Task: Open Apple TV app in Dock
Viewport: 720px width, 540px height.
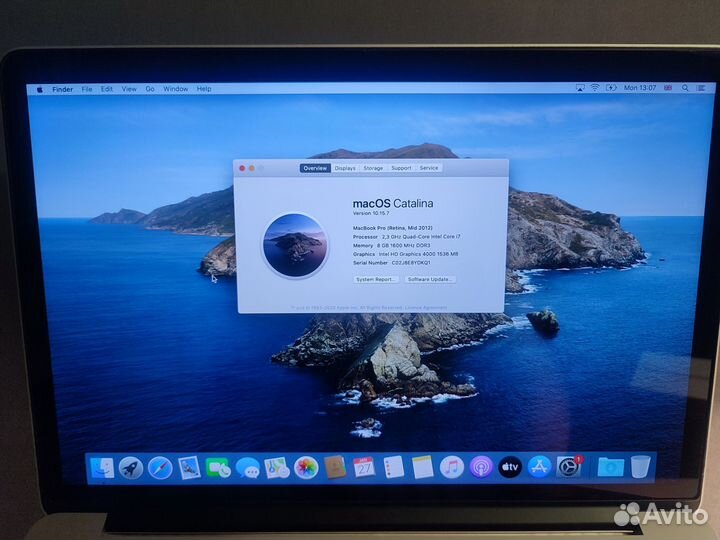Action: 510,467
